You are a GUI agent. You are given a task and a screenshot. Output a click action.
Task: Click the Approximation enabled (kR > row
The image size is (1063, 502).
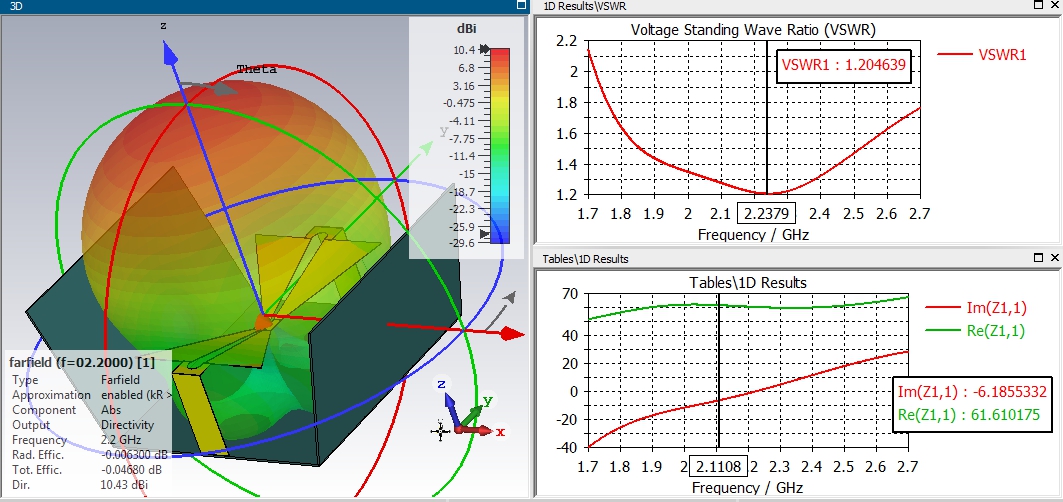[92, 395]
